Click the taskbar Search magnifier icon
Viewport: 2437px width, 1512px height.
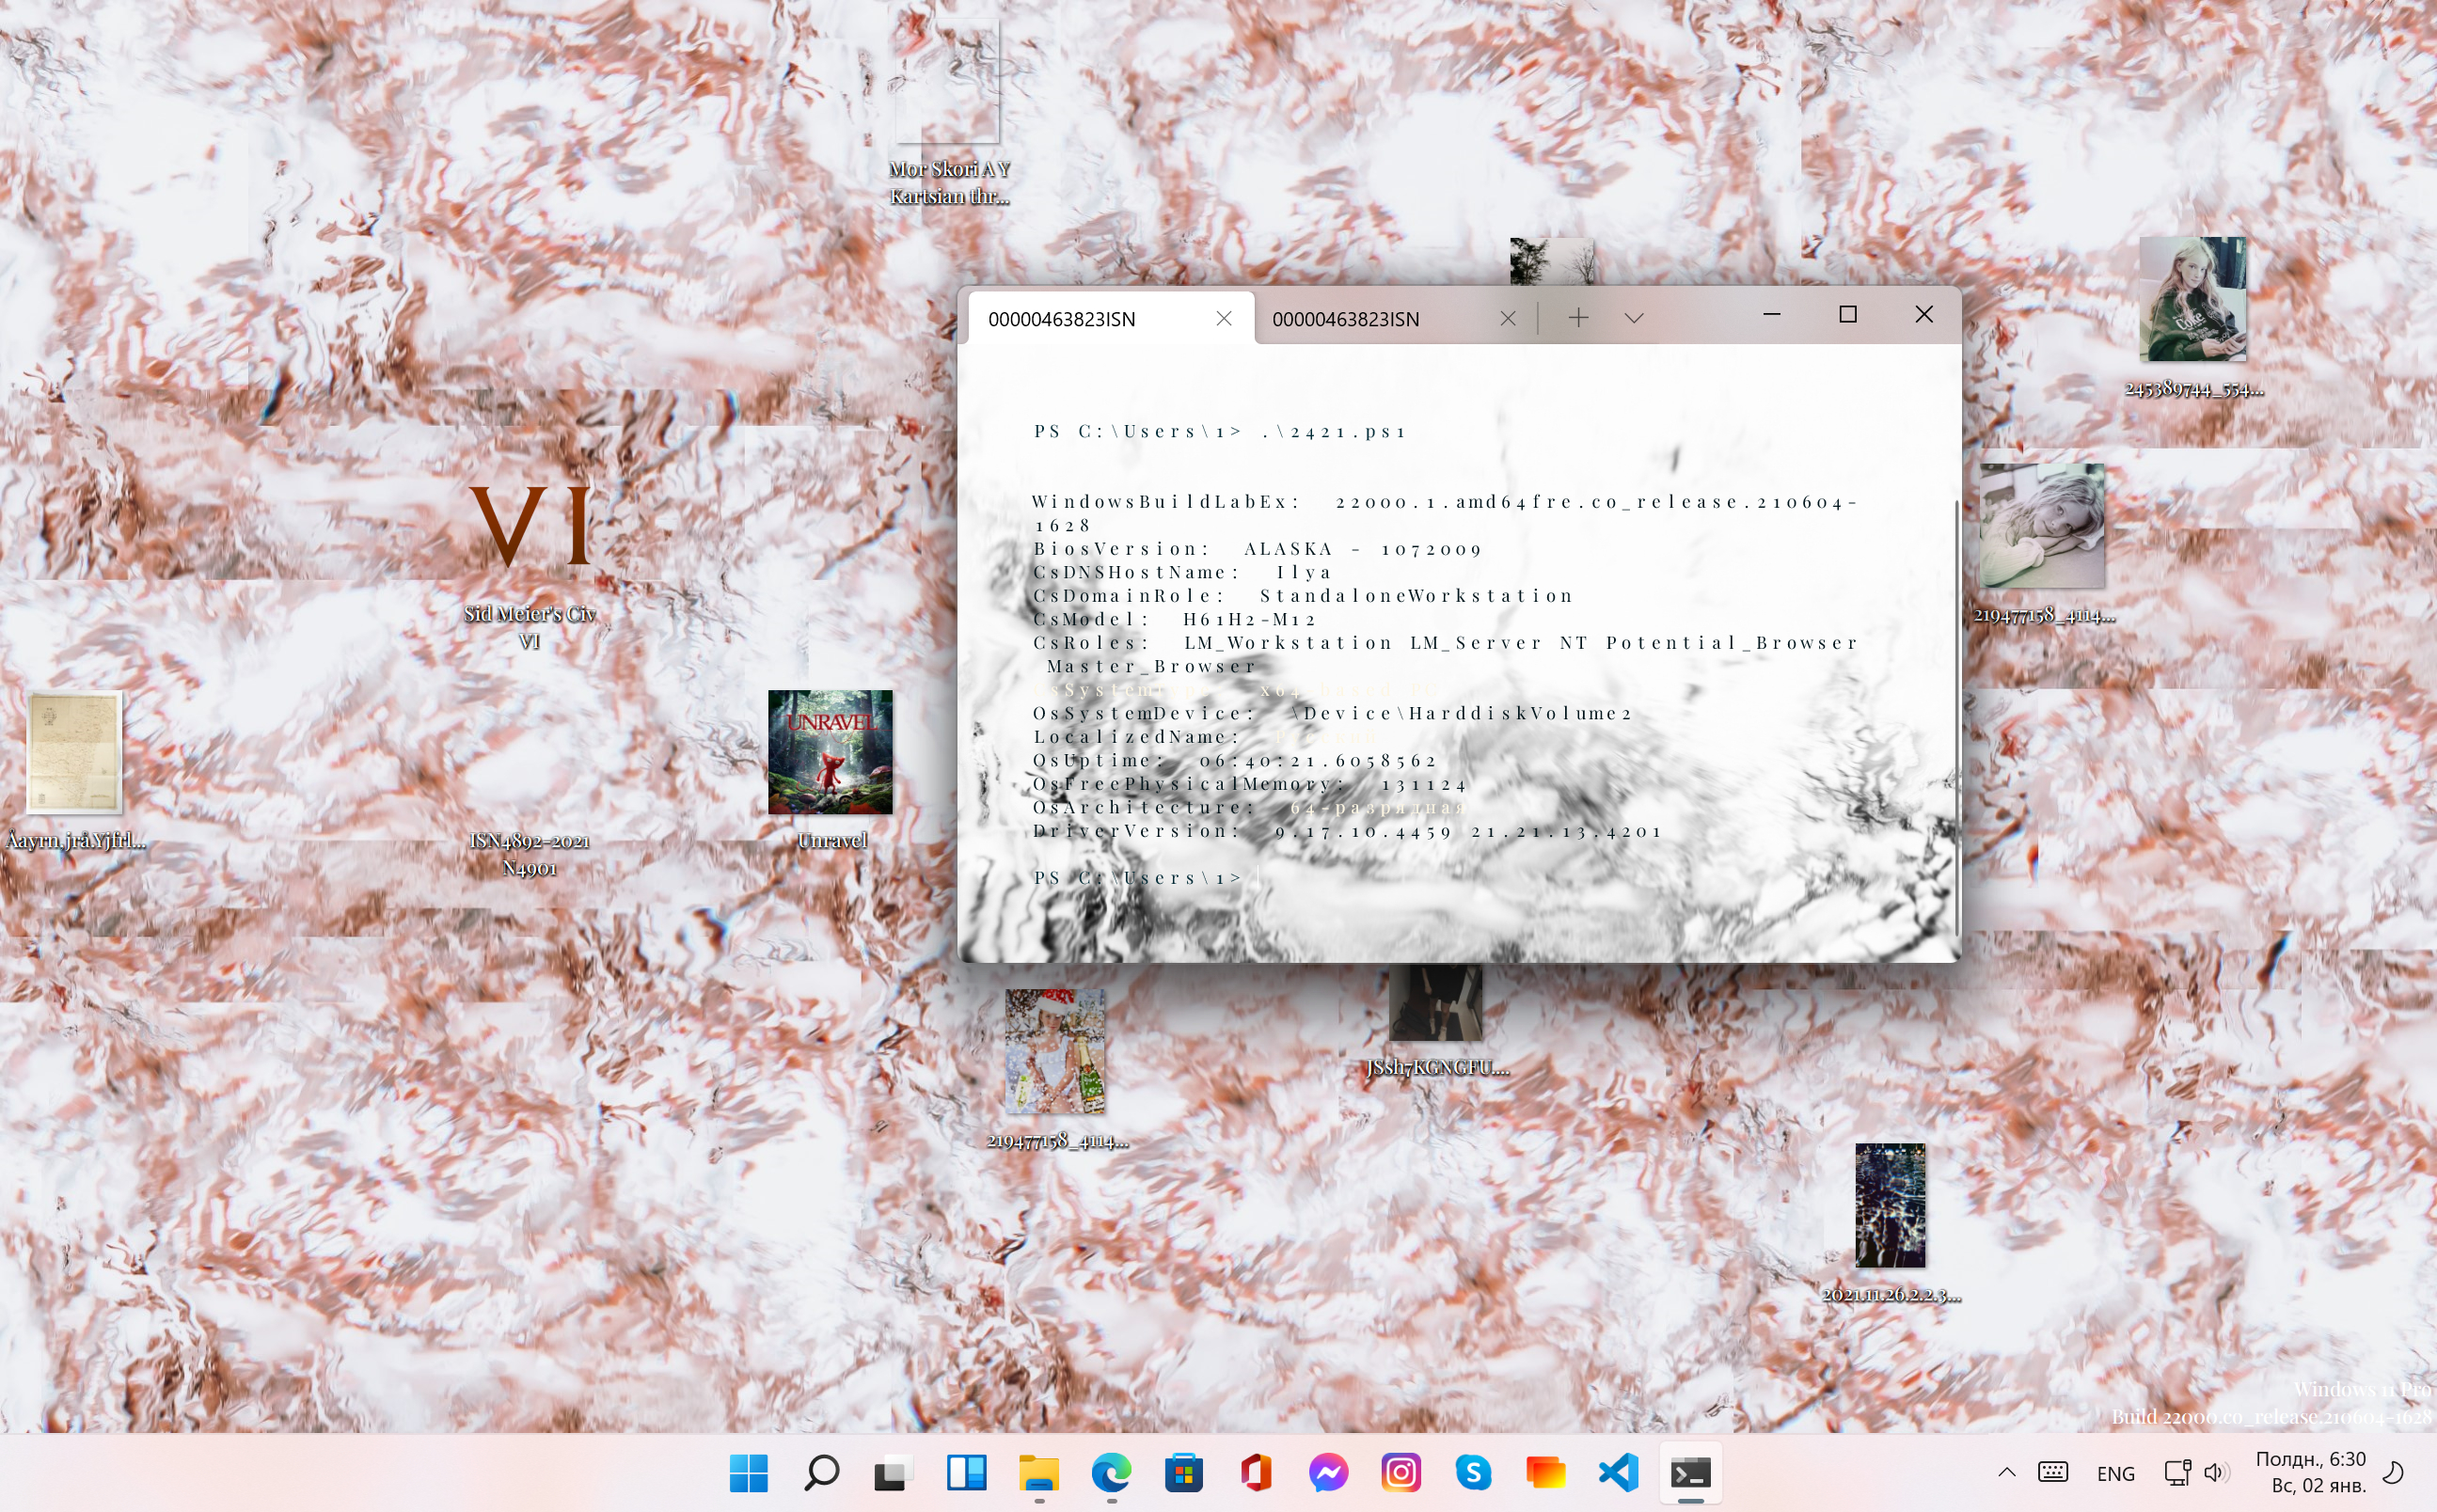(x=821, y=1472)
